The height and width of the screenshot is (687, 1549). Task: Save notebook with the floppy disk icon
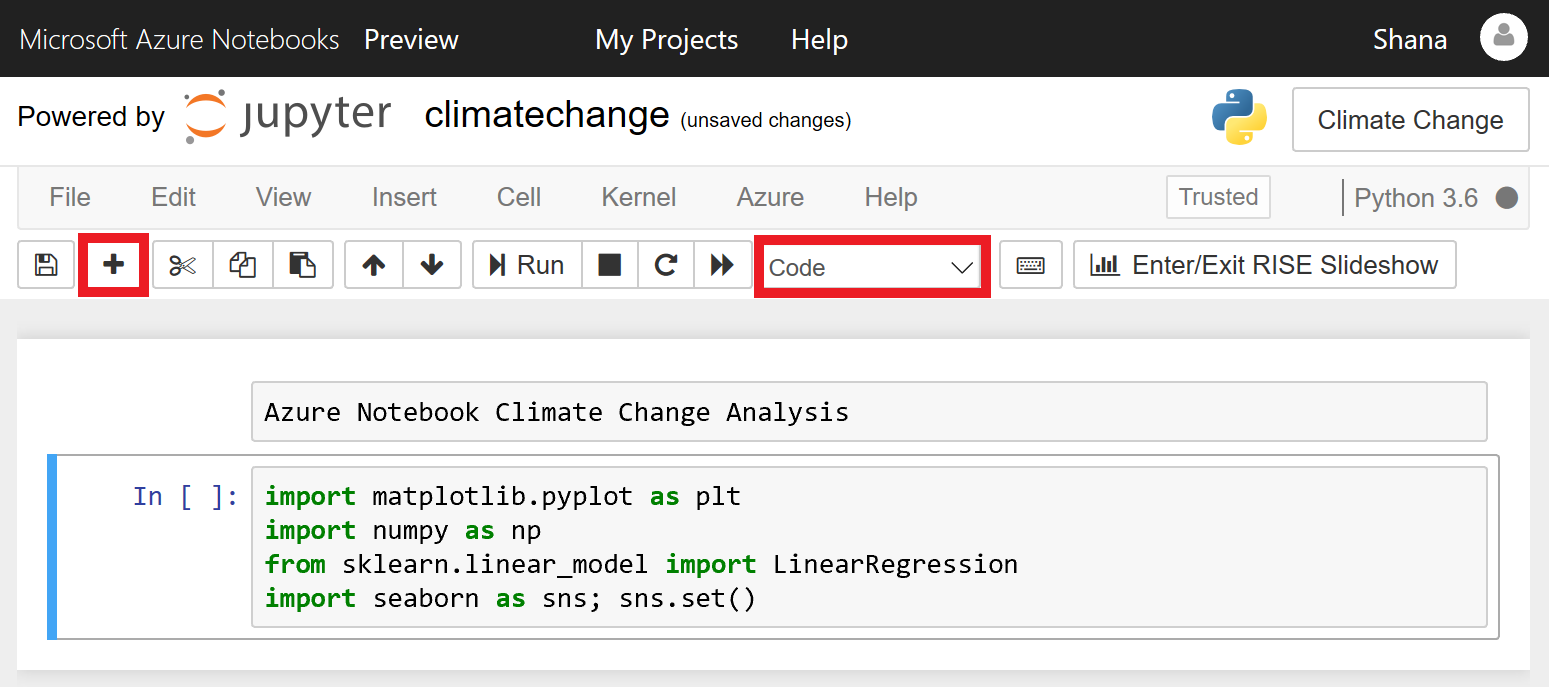pyautogui.click(x=46, y=265)
